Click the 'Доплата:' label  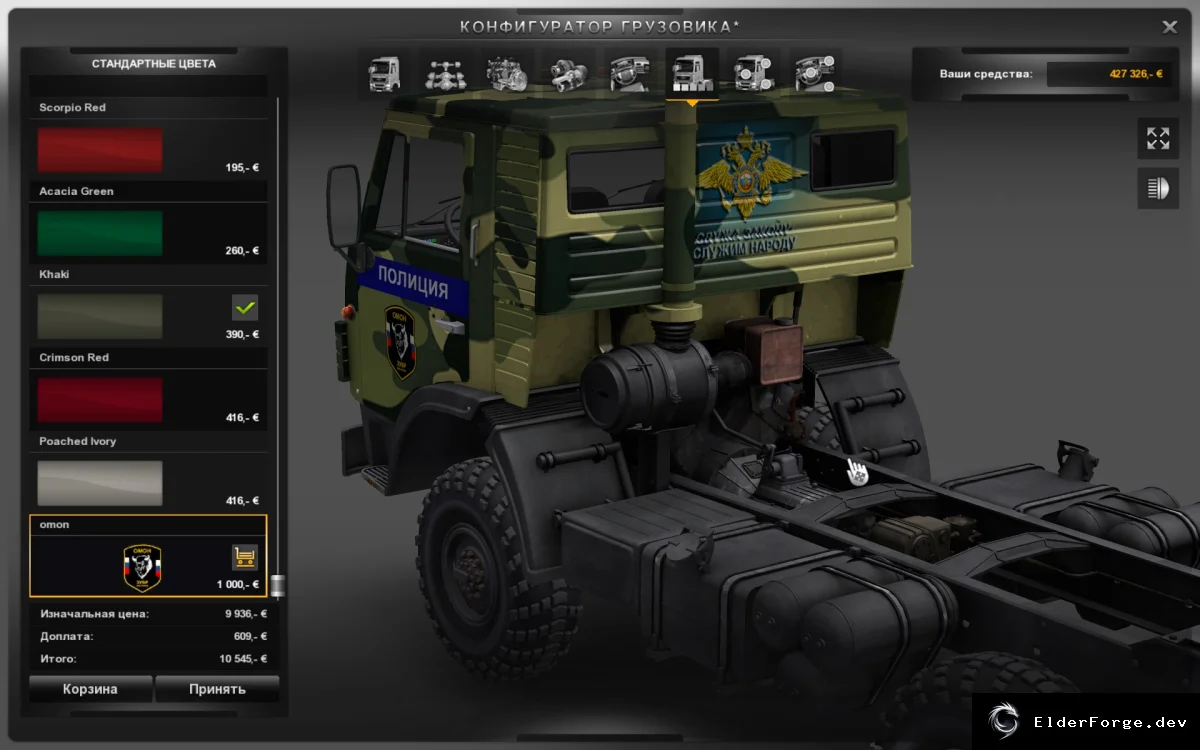[67, 636]
